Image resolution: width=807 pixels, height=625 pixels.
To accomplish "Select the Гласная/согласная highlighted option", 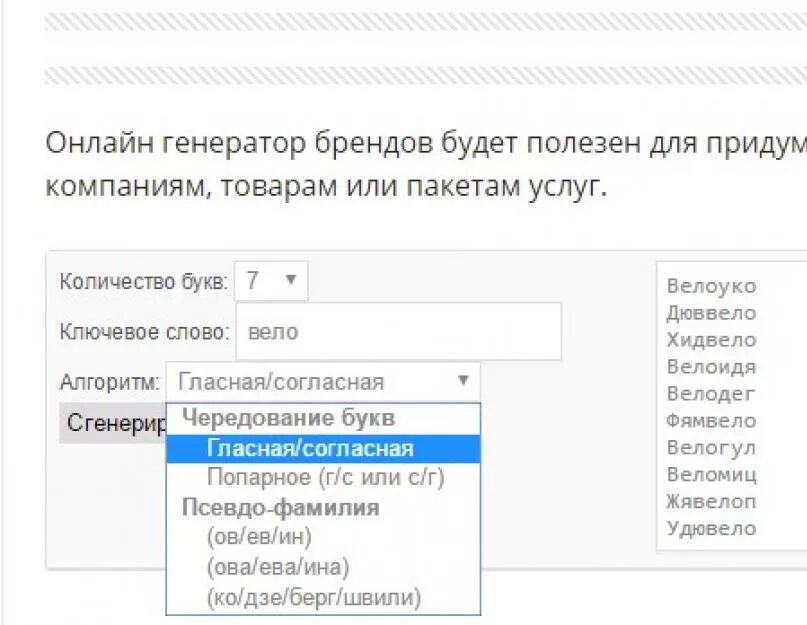I will point(323,449).
